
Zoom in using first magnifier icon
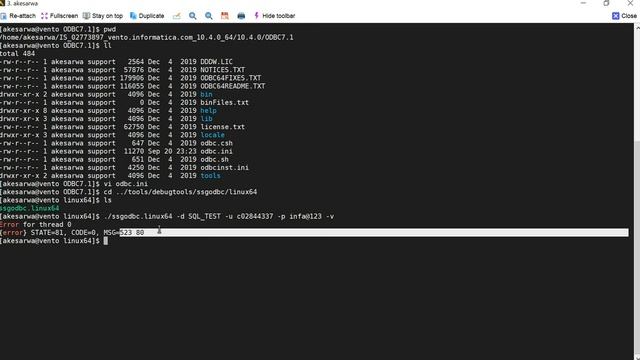193,16
